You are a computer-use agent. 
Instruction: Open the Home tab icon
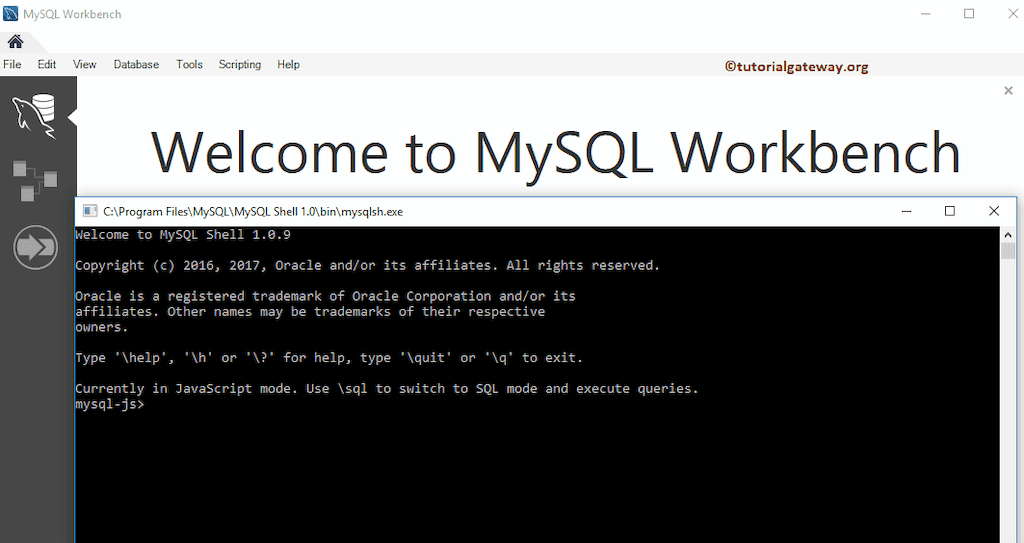pyautogui.click(x=16, y=42)
